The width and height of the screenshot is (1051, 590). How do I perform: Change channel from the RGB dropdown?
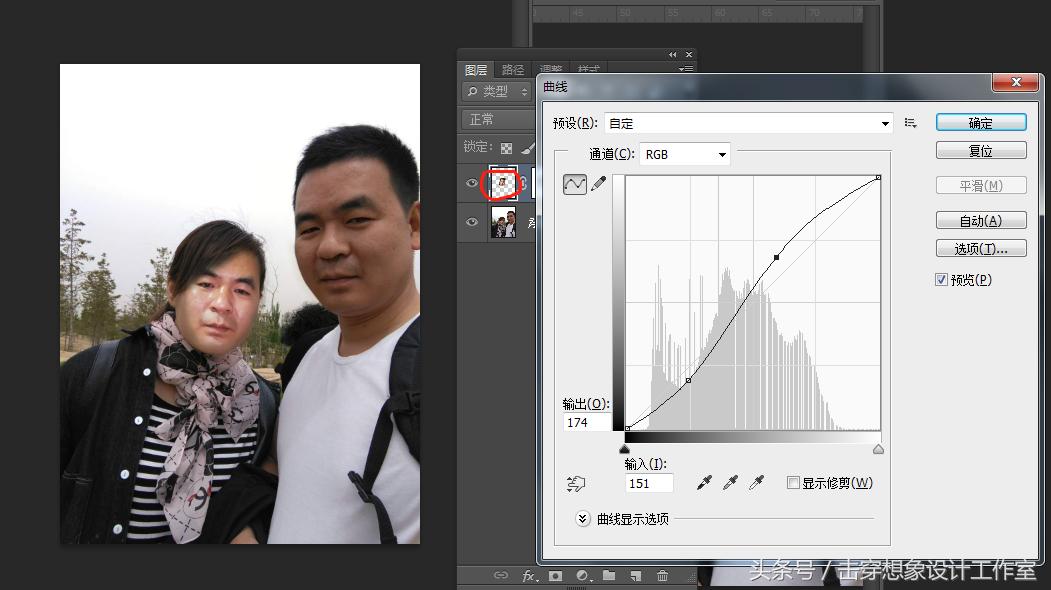tap(685, 154)
